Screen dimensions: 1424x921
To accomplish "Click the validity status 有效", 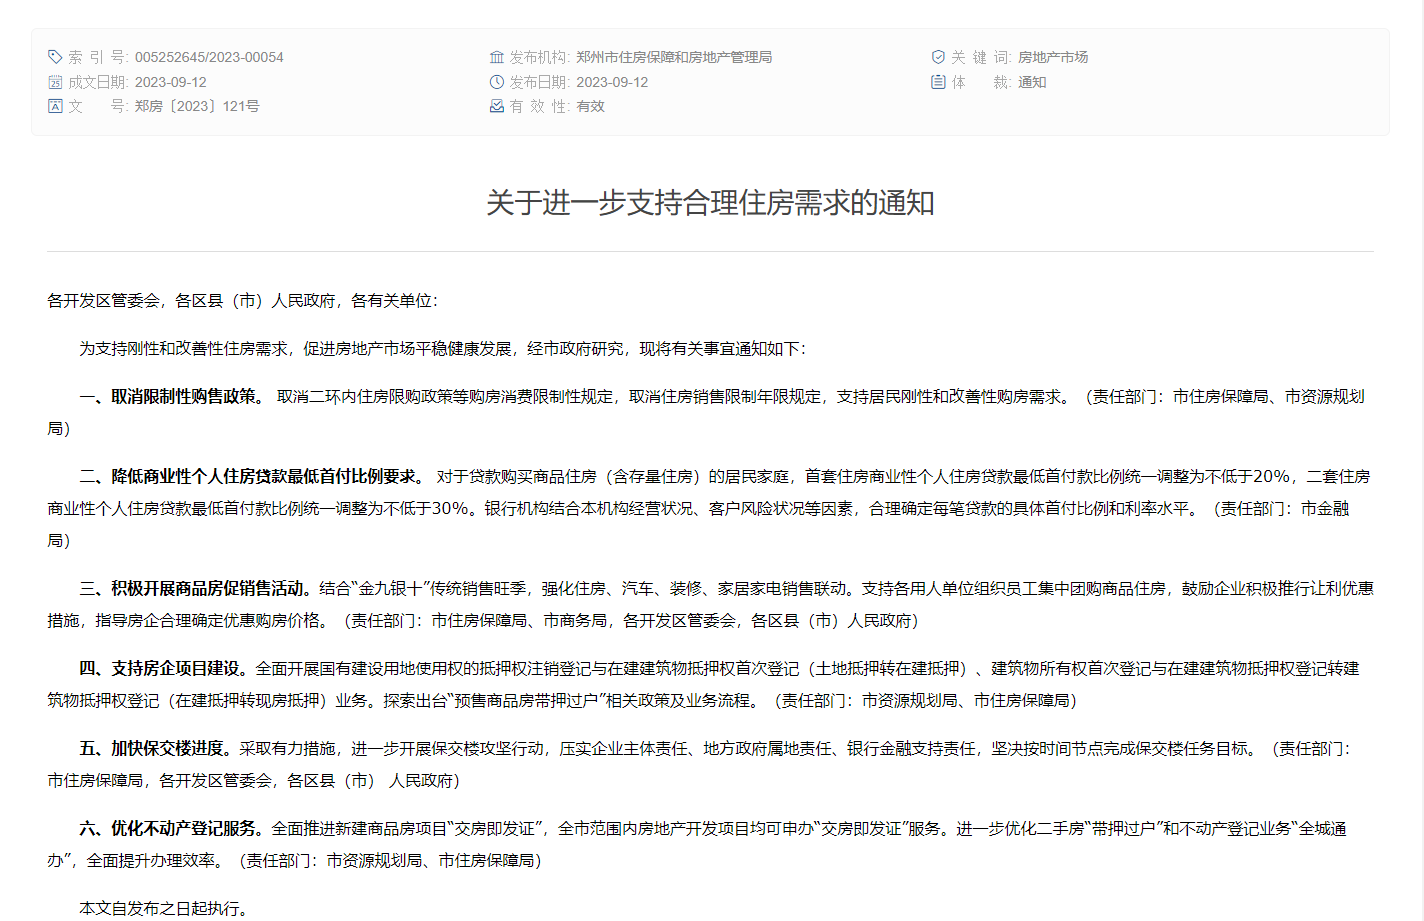I will [x=590, y=106].
